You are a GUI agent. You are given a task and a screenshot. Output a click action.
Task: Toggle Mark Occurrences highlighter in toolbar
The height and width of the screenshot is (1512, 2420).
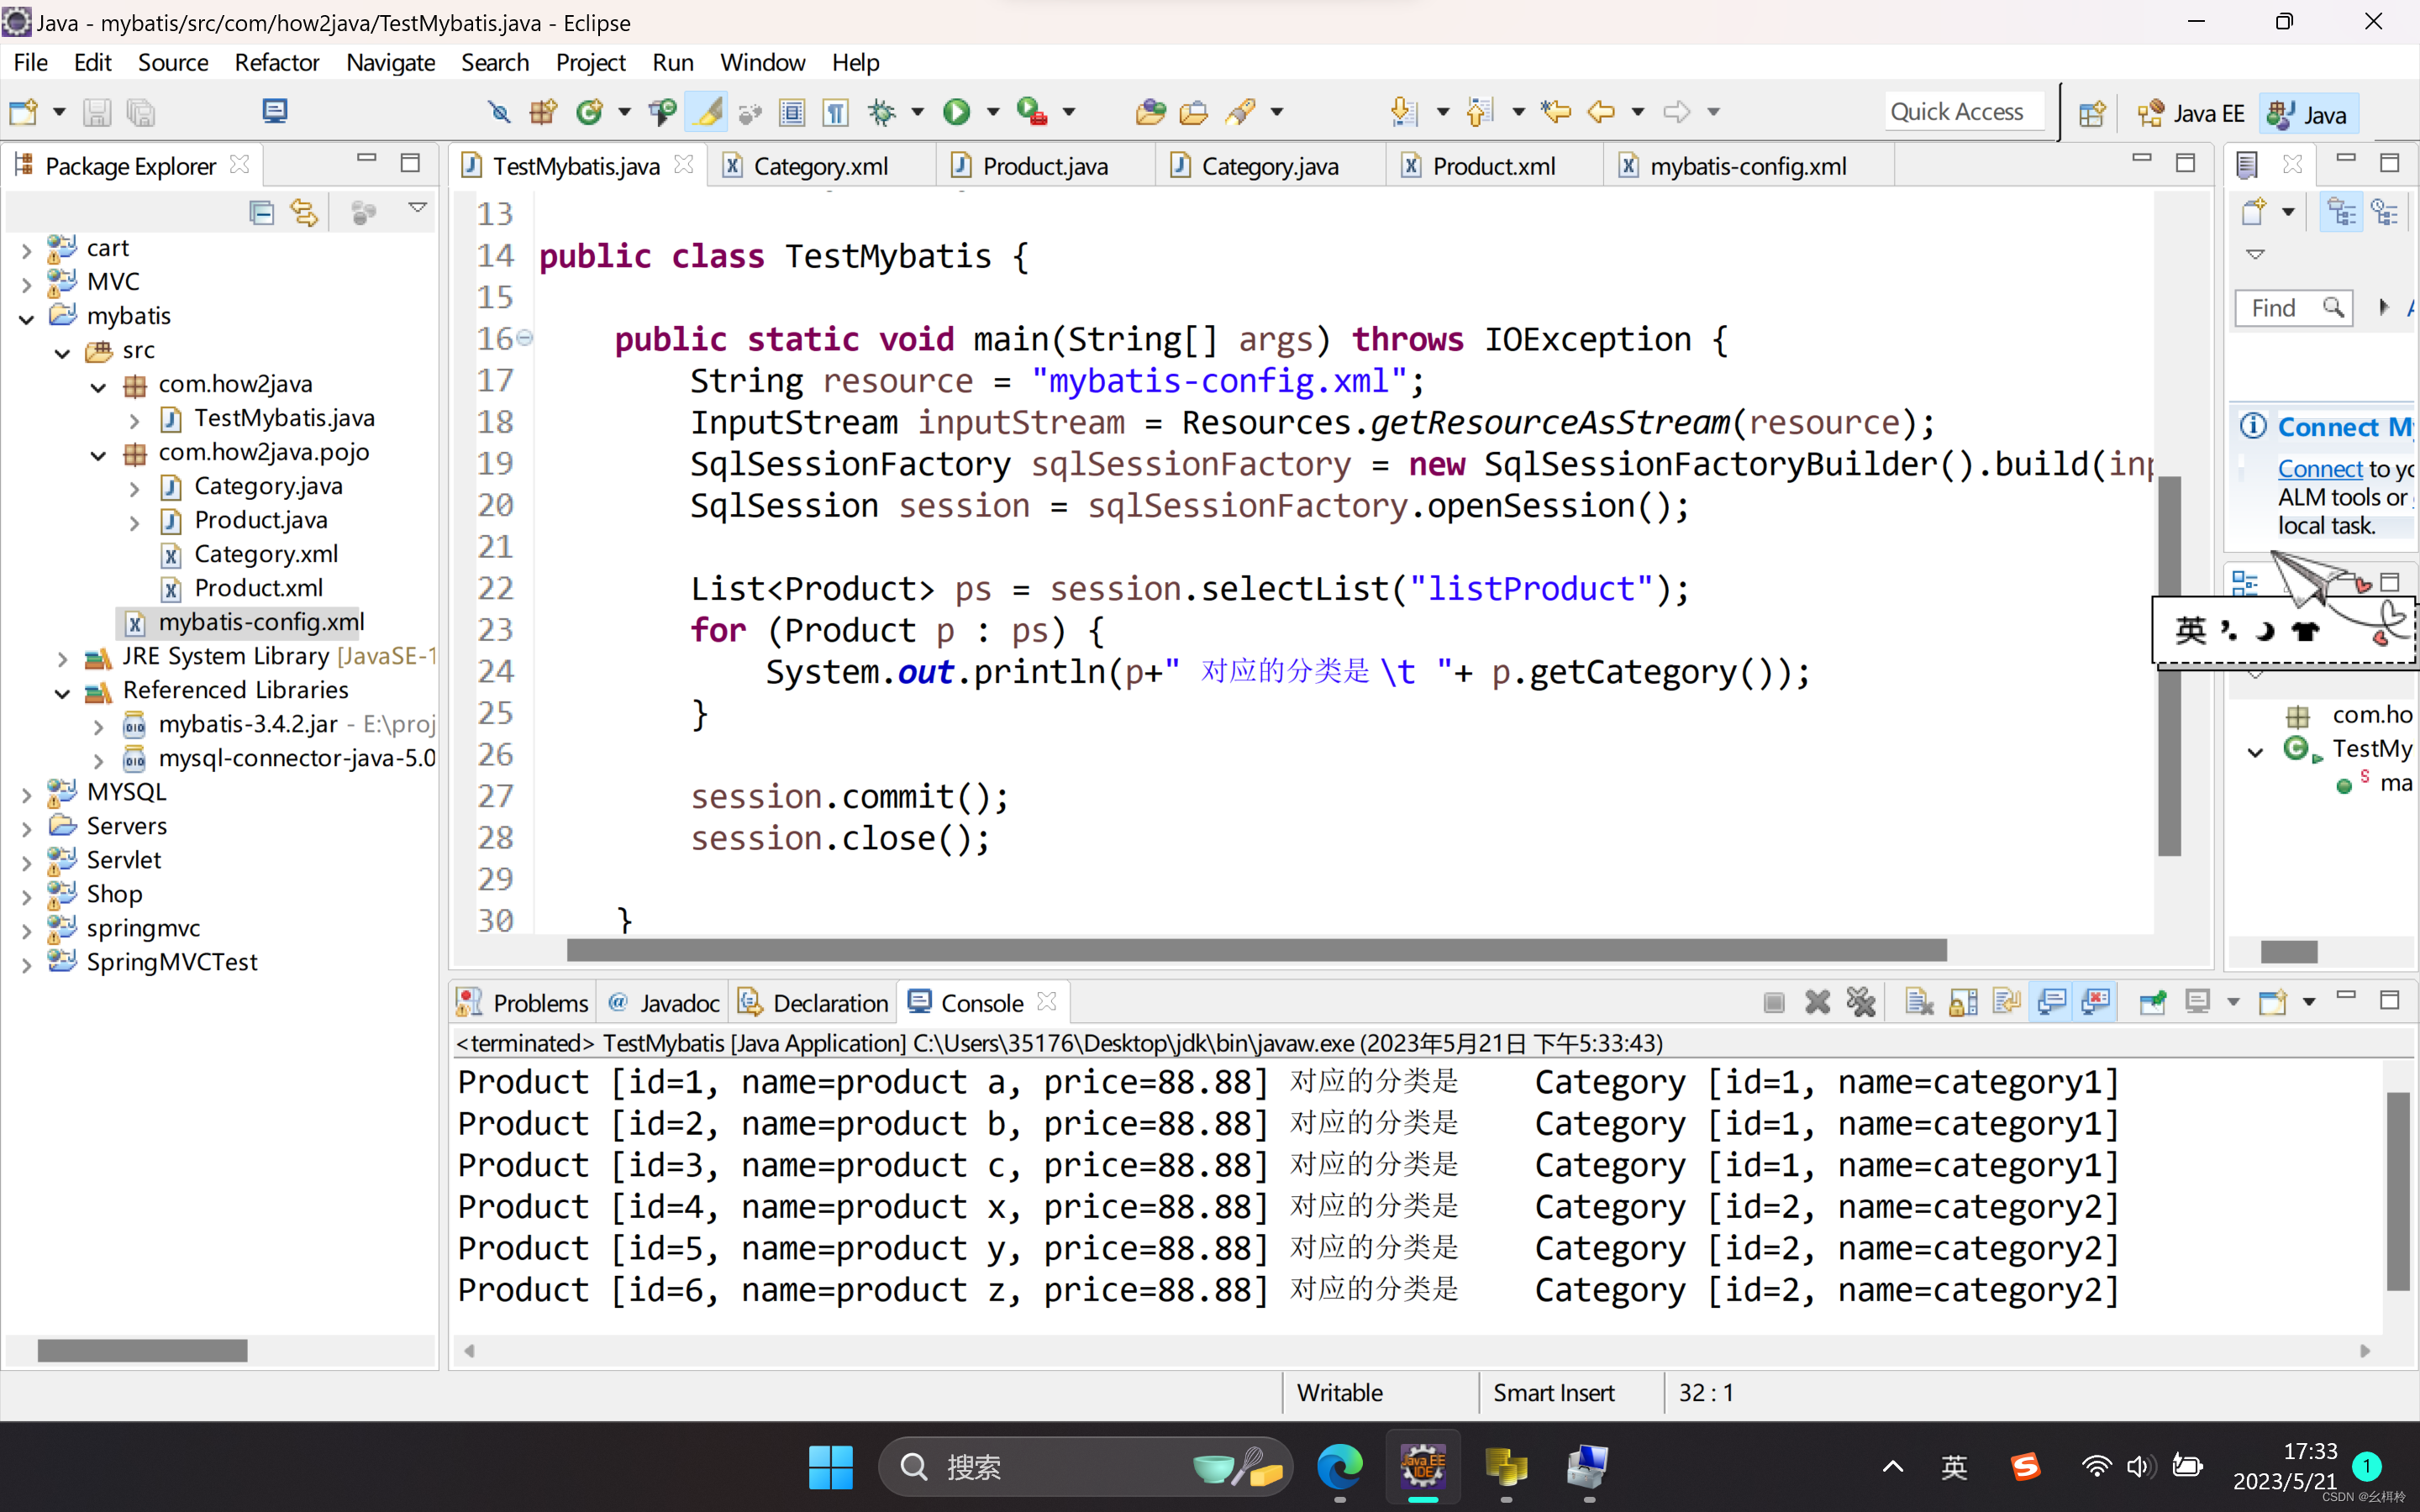coord(707,112)
